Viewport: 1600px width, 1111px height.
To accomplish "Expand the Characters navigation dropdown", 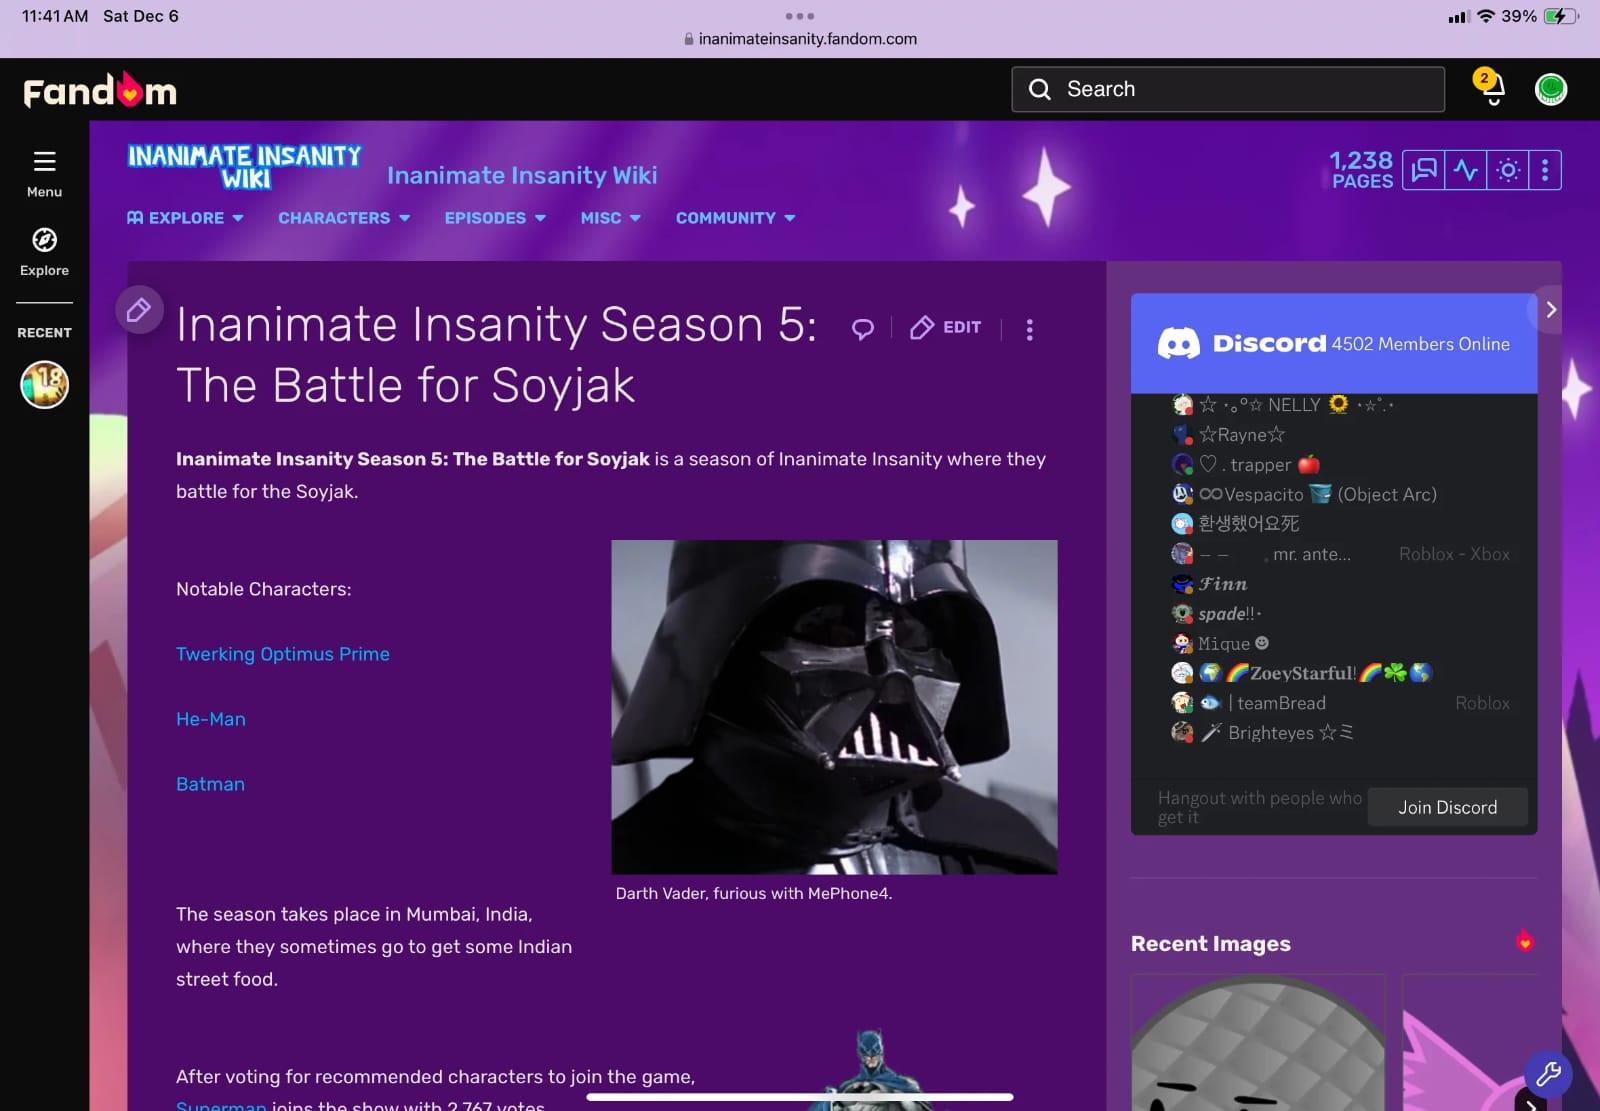I will click(343, 218).
